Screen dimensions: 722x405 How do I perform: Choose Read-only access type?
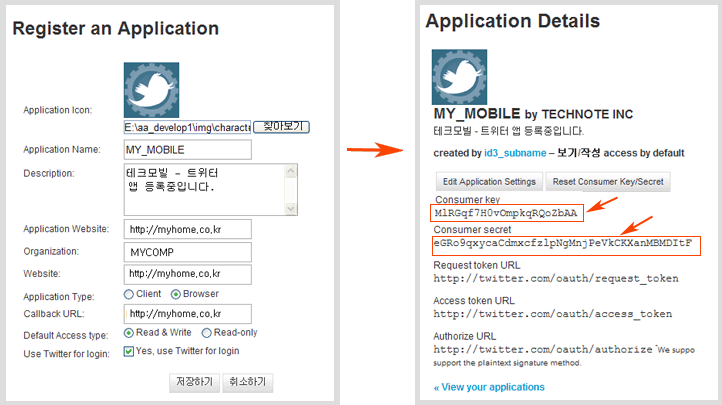(207, 332)
